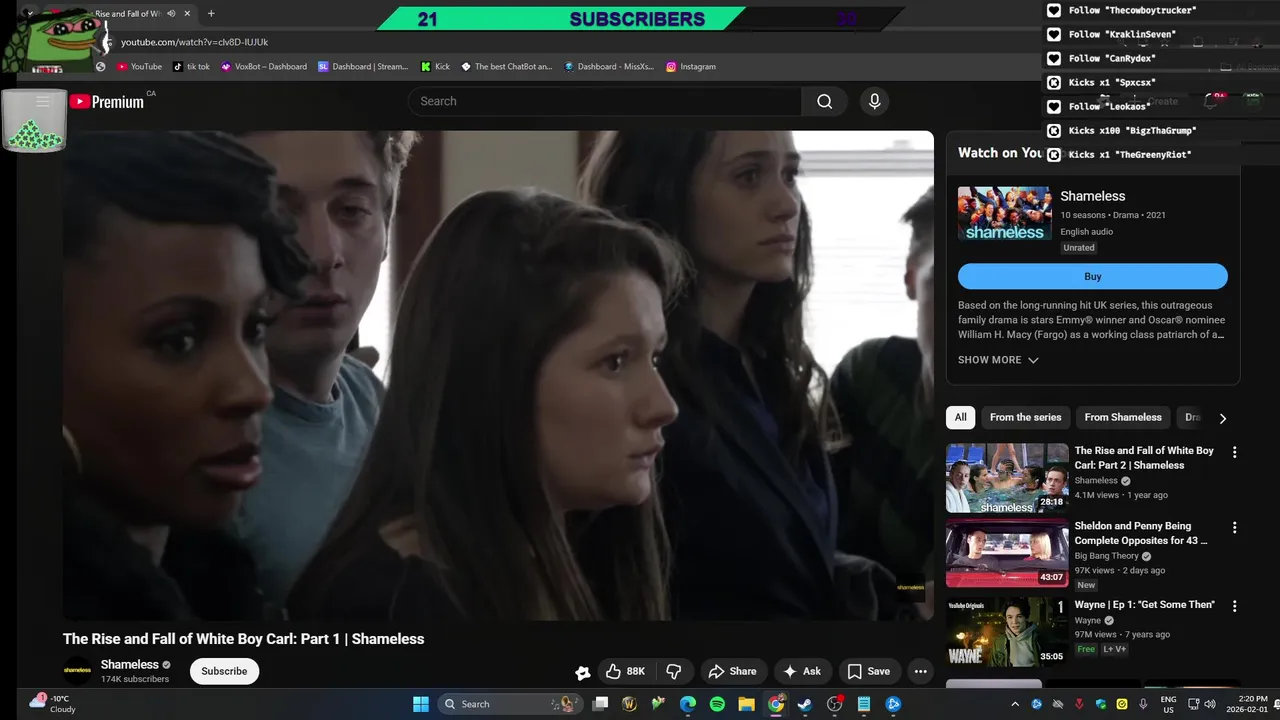Screen dimensions: 1280x720
Task: Open the VoxBot Dashboard bookmark
Action: coord(263,66)
